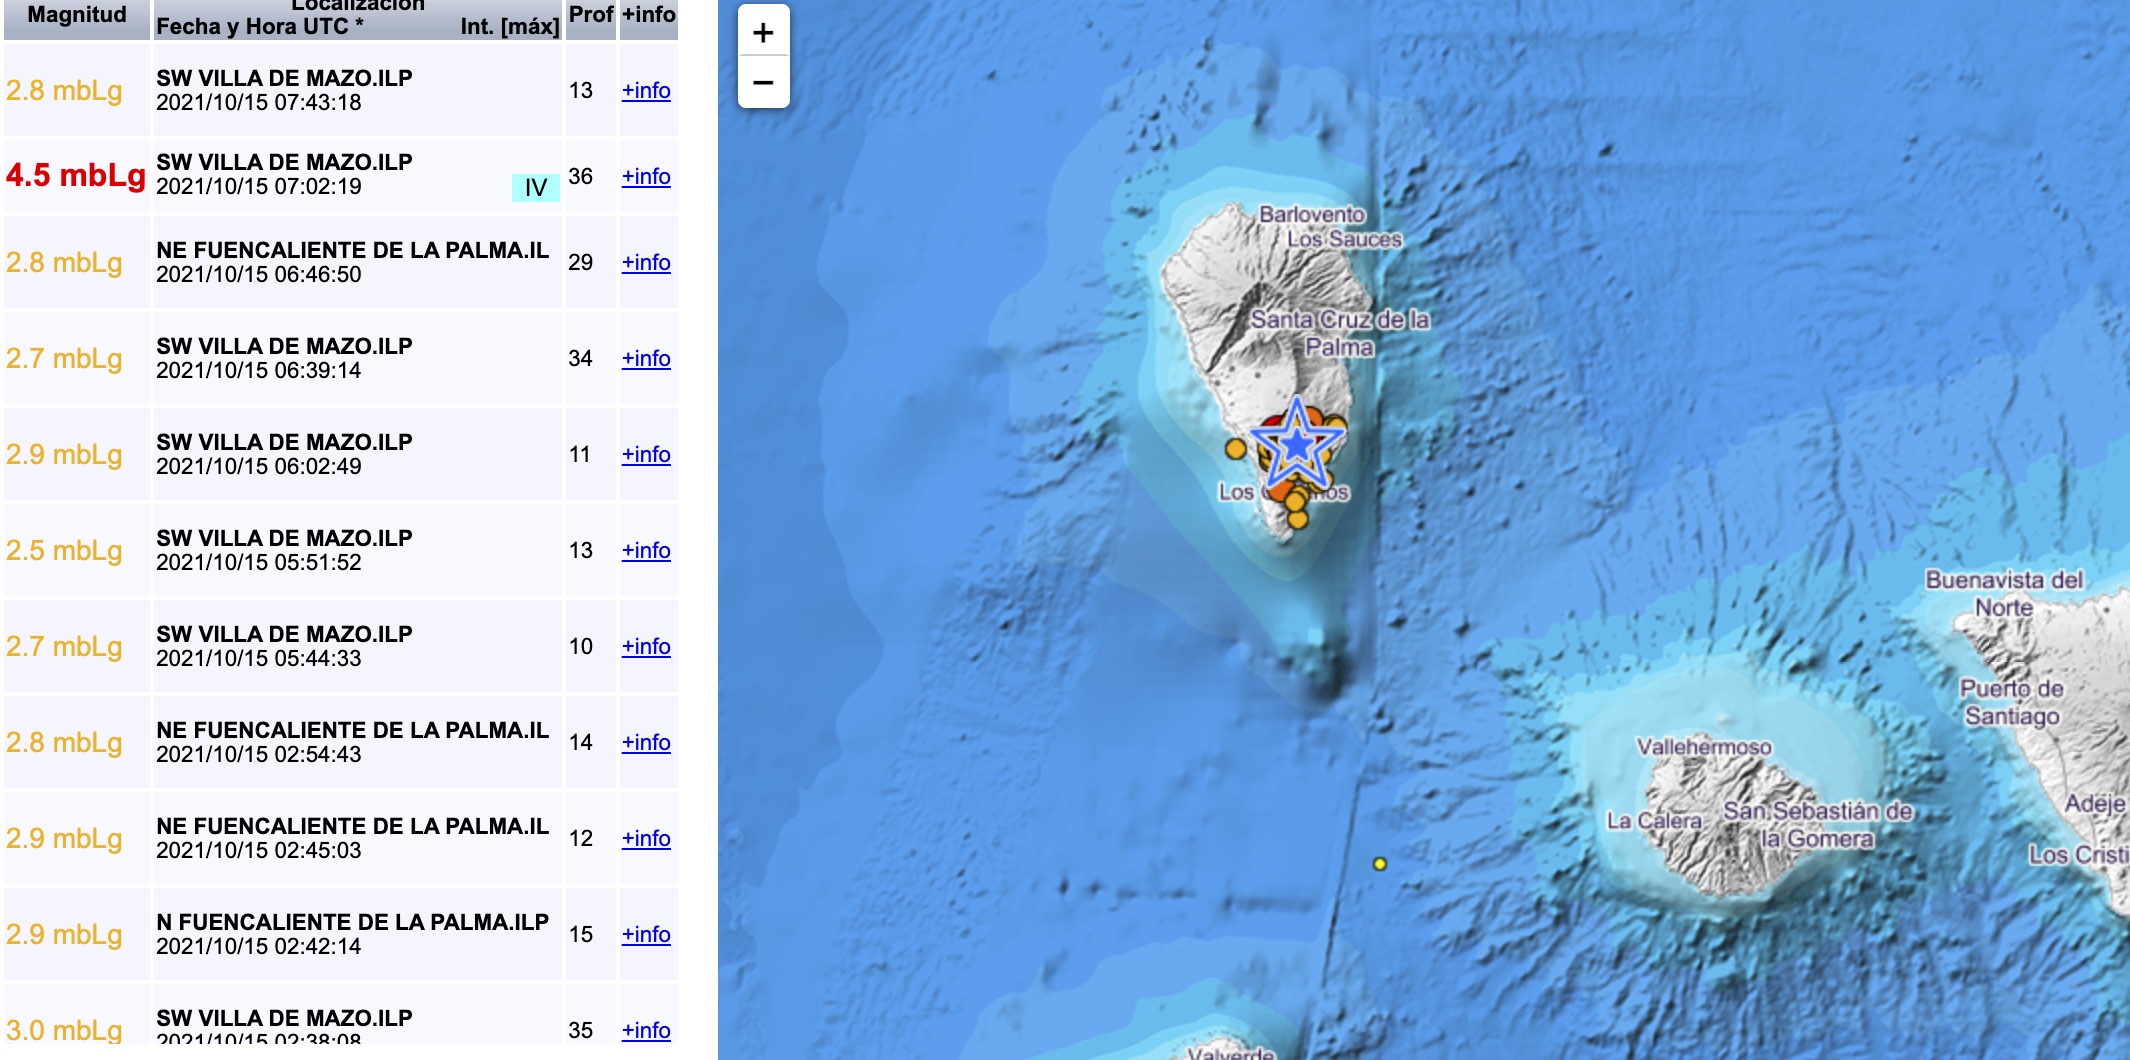Image resolution: width=2130 pixels, height=1060 pixels.
Task: Click 'Los Sauces' map label
Action: point(1344,239)
